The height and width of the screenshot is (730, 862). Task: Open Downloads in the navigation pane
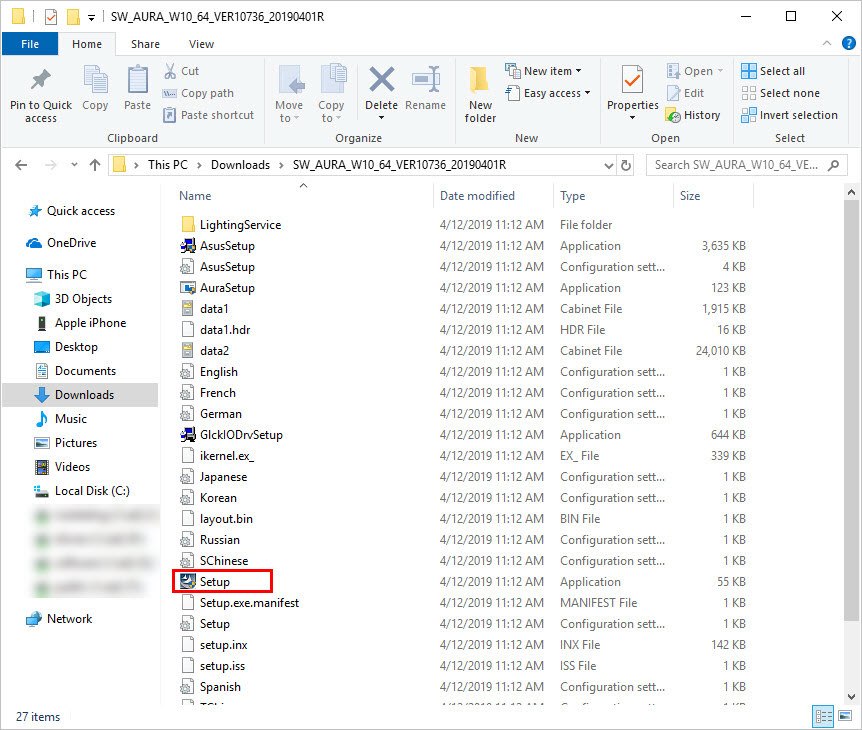coord(84,395)
